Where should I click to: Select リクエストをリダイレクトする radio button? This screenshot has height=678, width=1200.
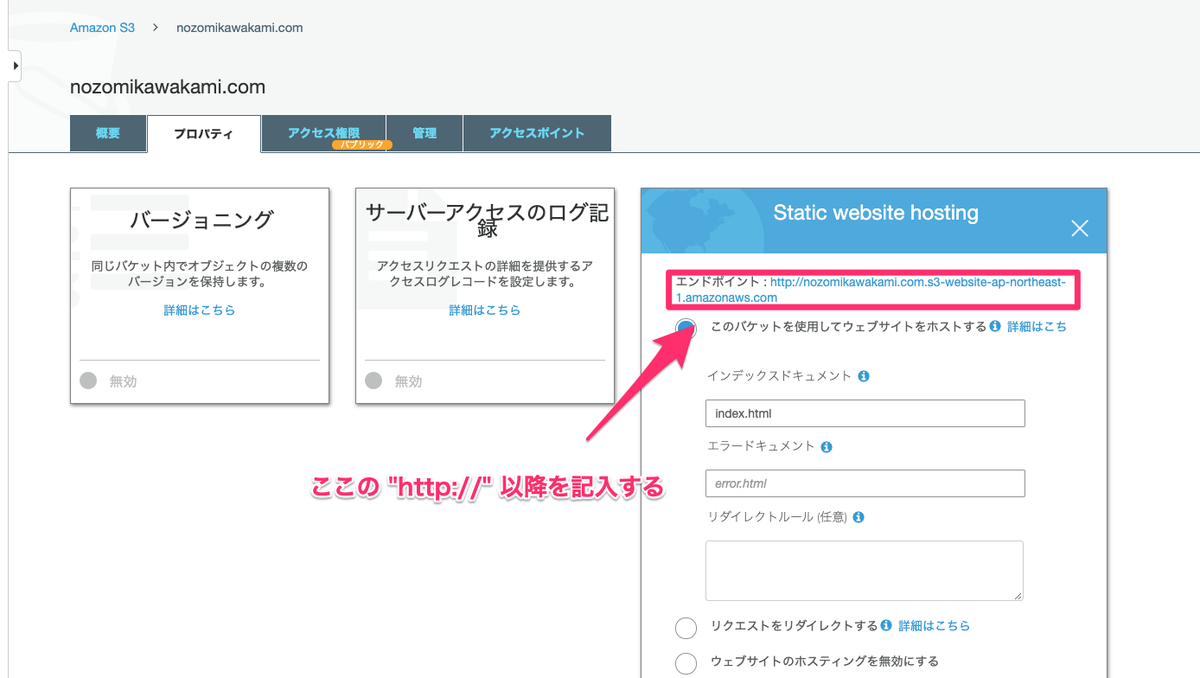tap(686, 628)
